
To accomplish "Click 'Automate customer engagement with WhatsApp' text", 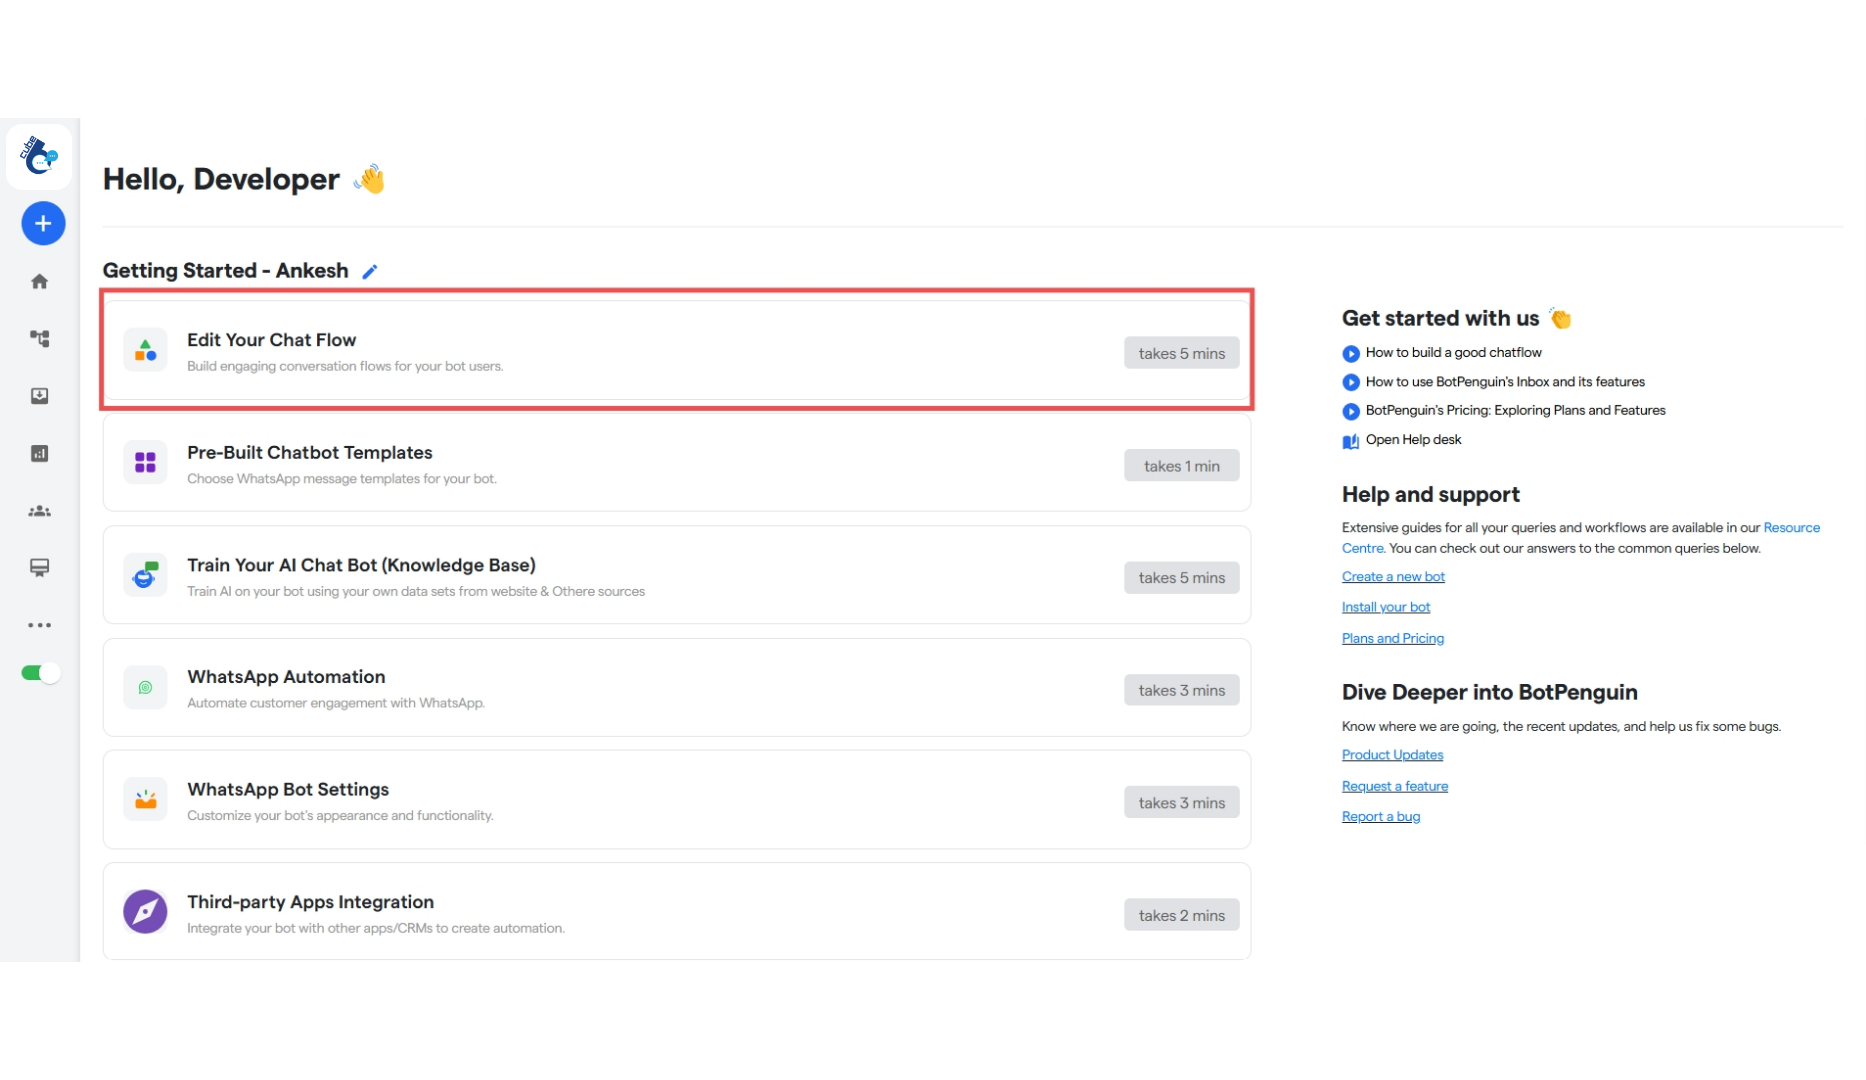I will point(336,703).
